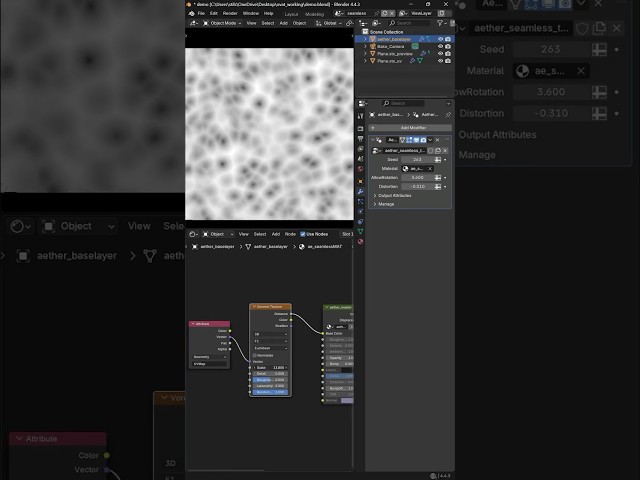Open the viewport View menu
The width and height of the screenshot is (640, 480).
point(251,23)
